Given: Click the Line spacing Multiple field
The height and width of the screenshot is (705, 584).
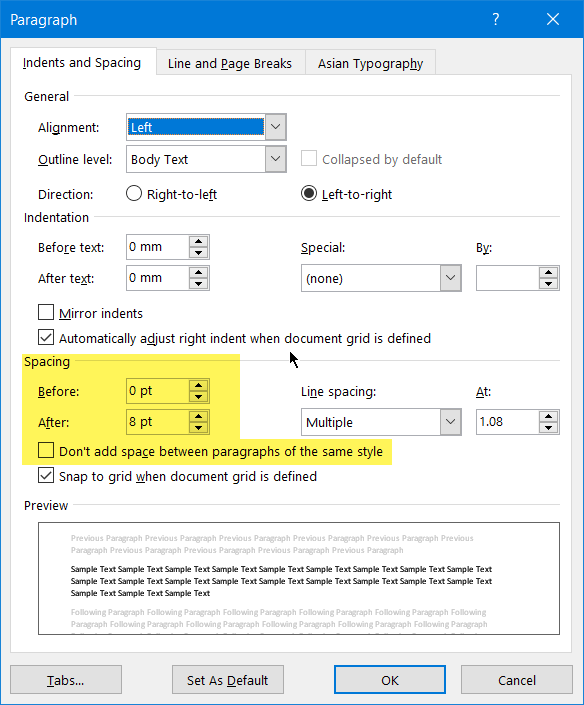Looking at the screenshot, I should [x=371, y=422].
